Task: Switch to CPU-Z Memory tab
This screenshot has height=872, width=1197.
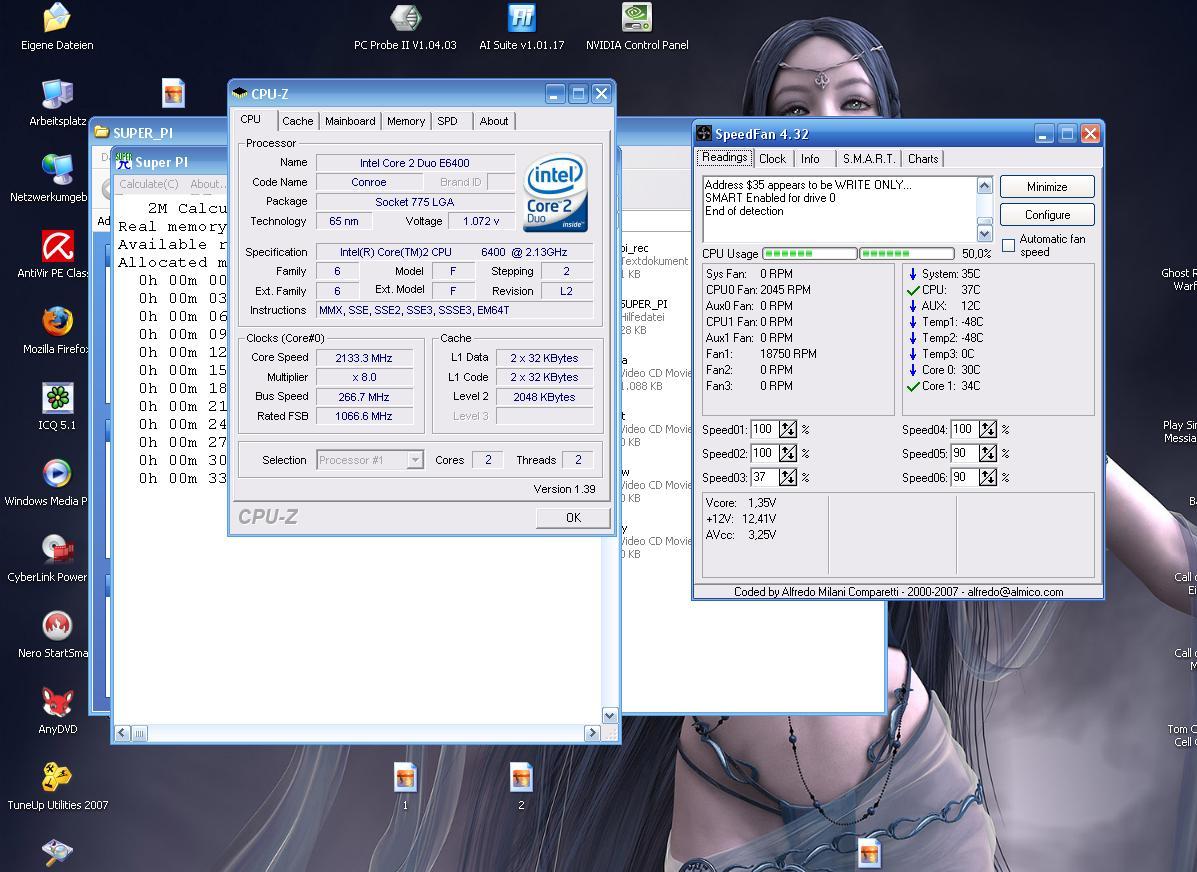Action: [406, 121]
